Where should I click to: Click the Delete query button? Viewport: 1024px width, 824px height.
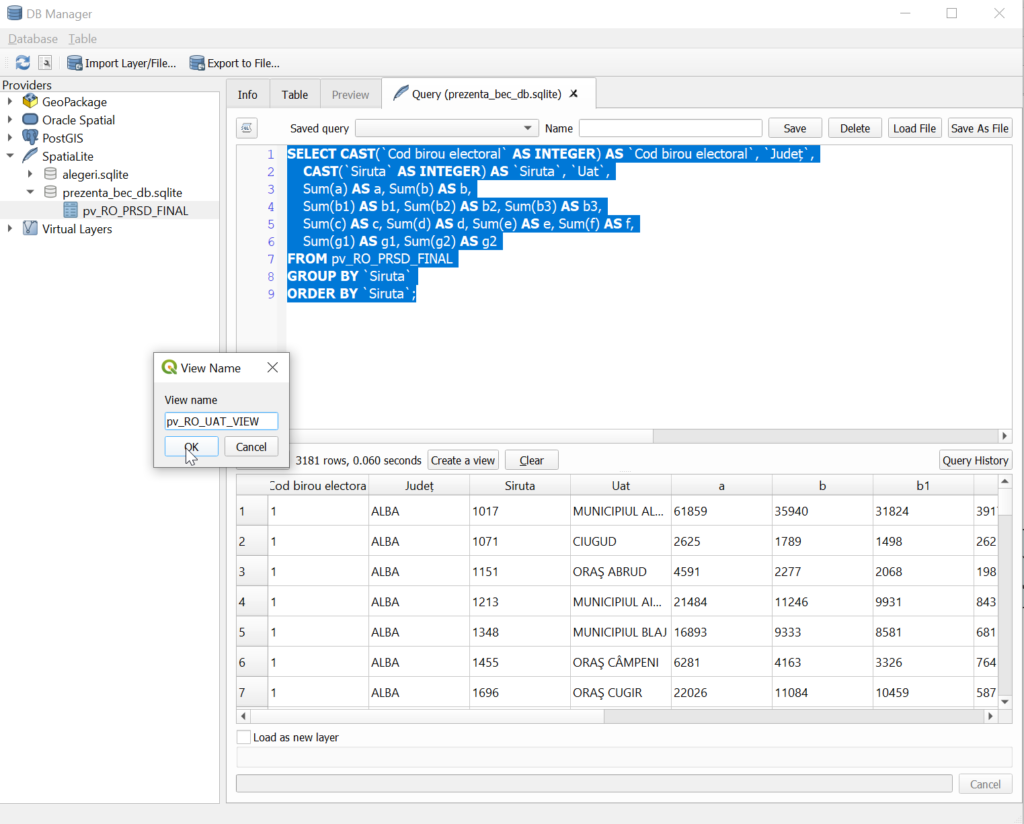coord(855,128)
